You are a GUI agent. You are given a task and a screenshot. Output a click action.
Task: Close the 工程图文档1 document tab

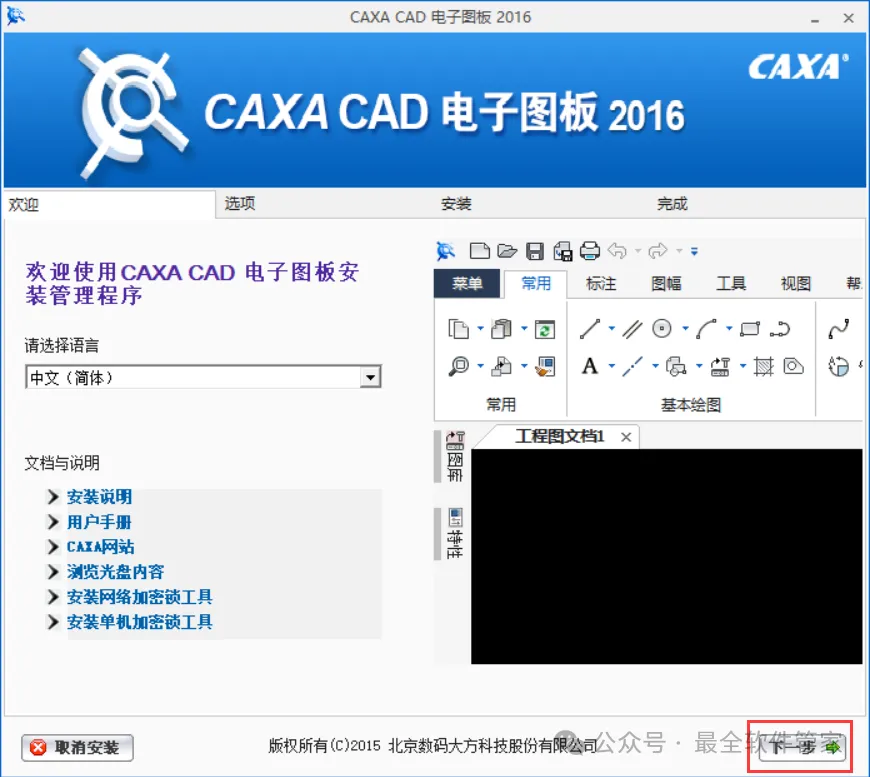626,437
